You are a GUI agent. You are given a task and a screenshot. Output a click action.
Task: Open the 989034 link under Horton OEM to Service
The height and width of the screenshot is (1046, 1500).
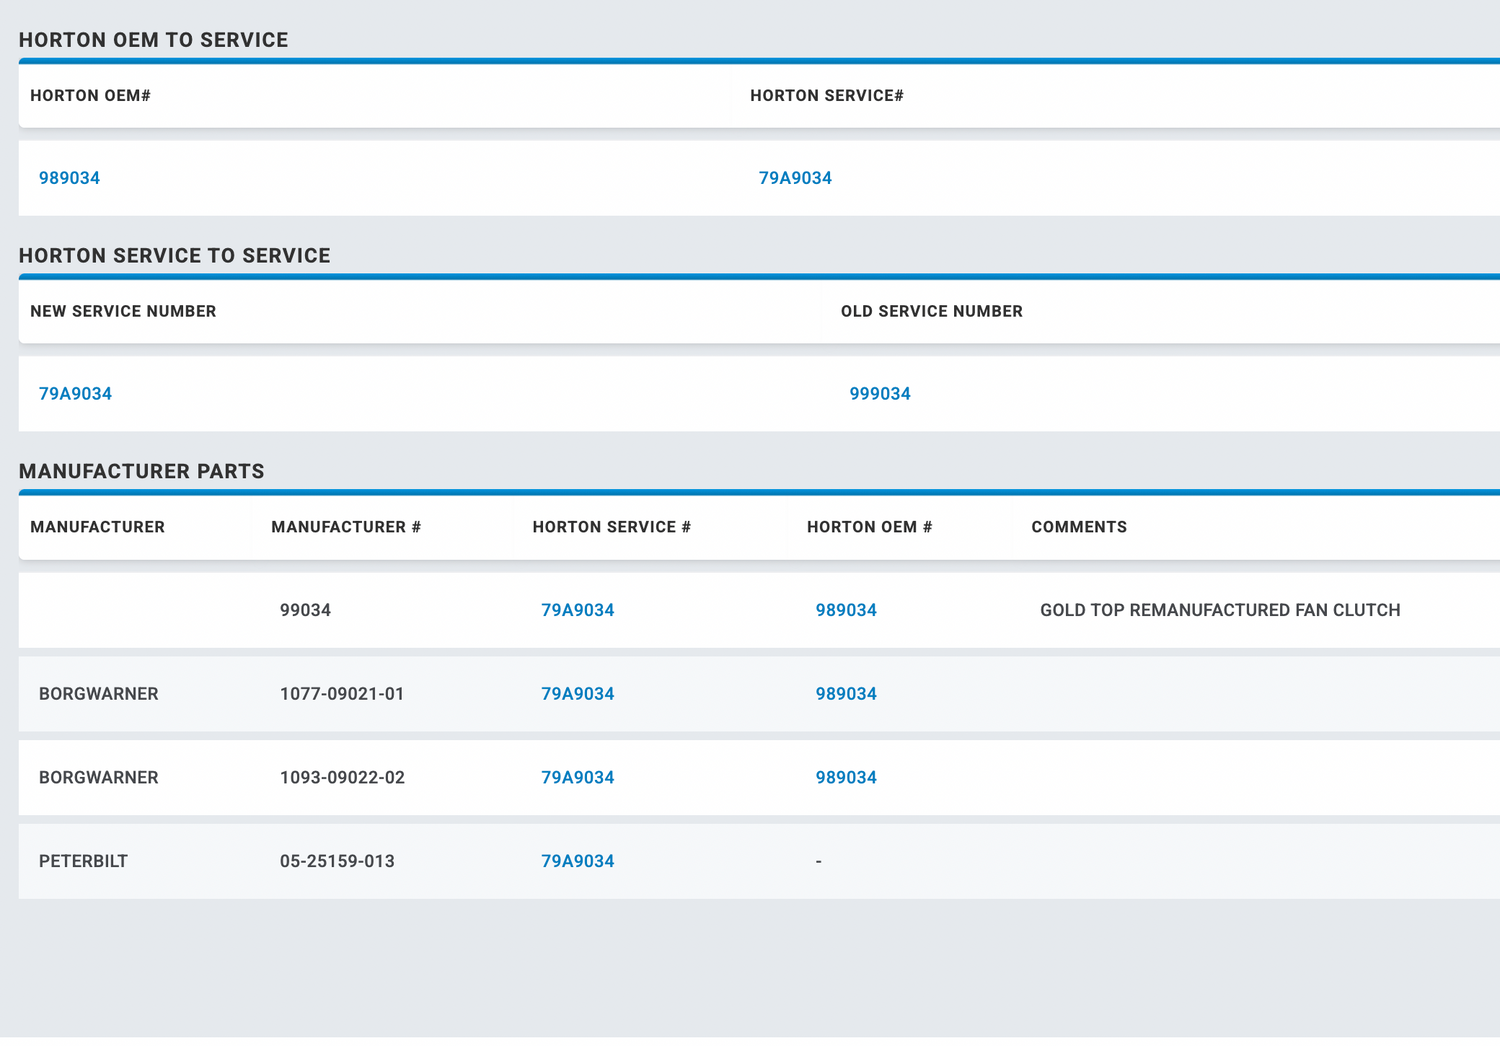pos(69,178)
